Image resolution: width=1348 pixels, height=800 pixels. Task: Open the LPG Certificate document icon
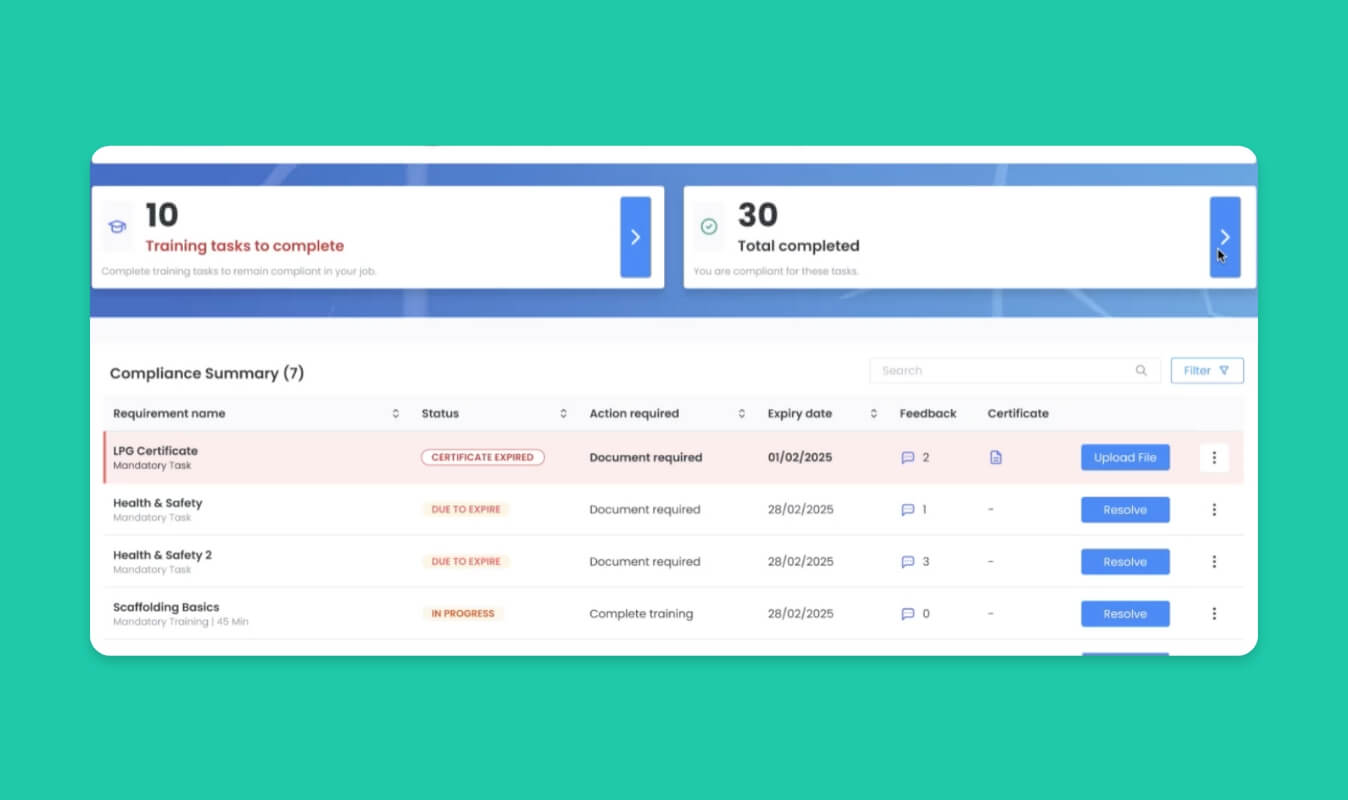click(995, 458)
